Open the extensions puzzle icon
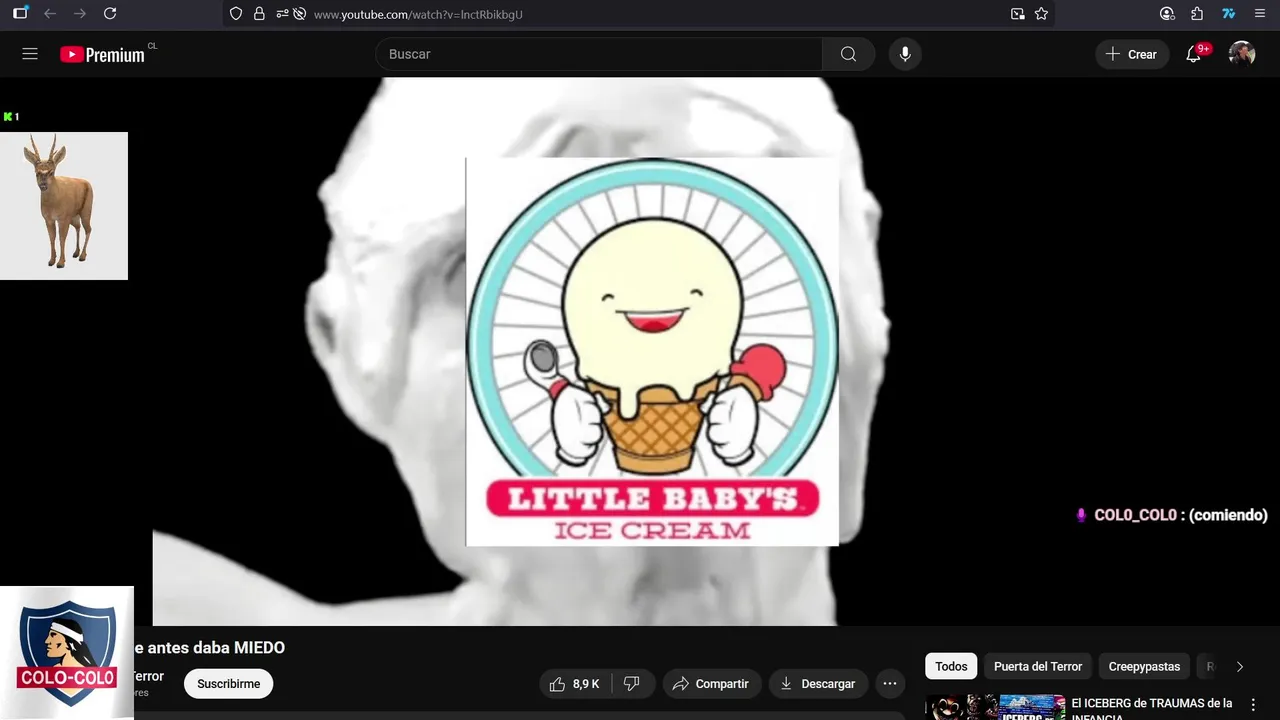 pos(1197,14)
